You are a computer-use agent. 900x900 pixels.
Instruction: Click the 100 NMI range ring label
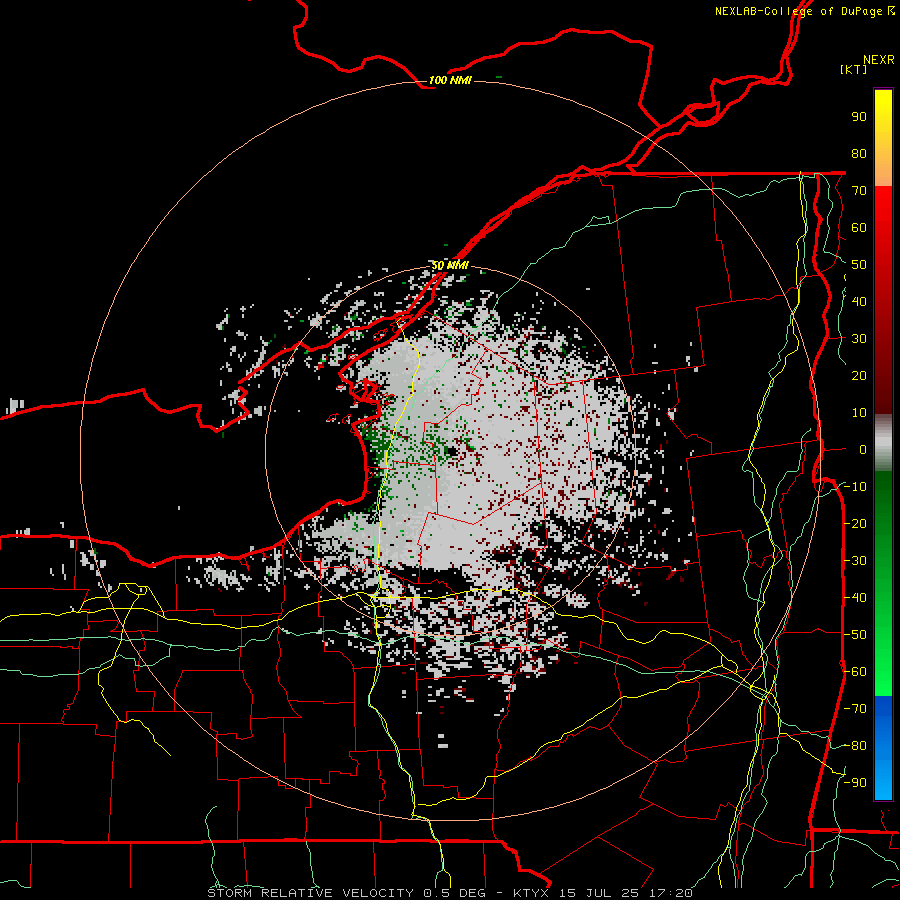450,80
